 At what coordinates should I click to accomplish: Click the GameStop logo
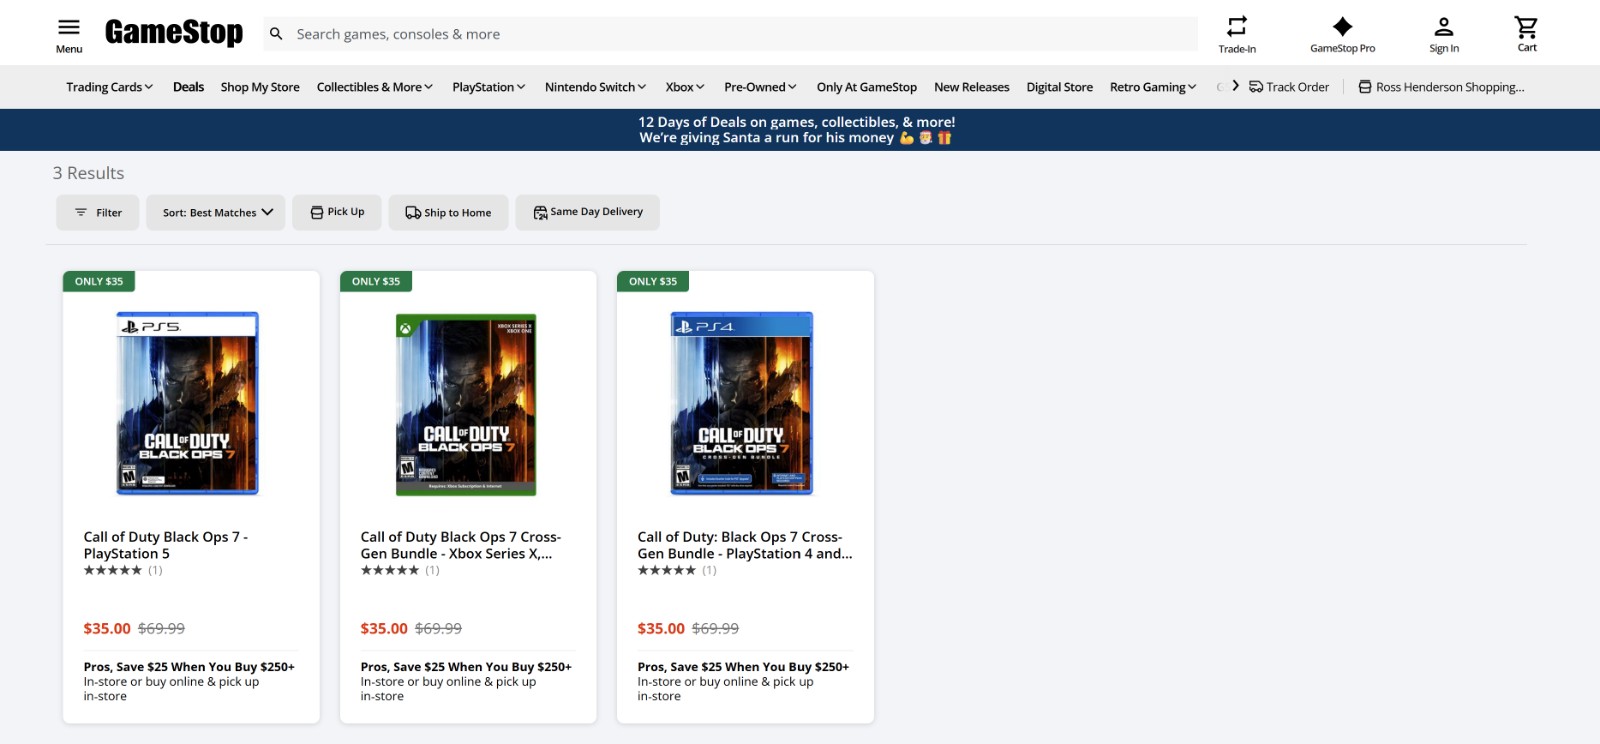(174, 33)
